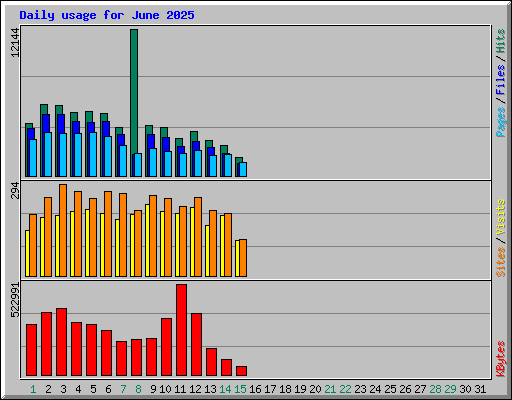Screen dimensions: 512x400
Task: Click day 15 on the x-axis
Action: [240, 389]
